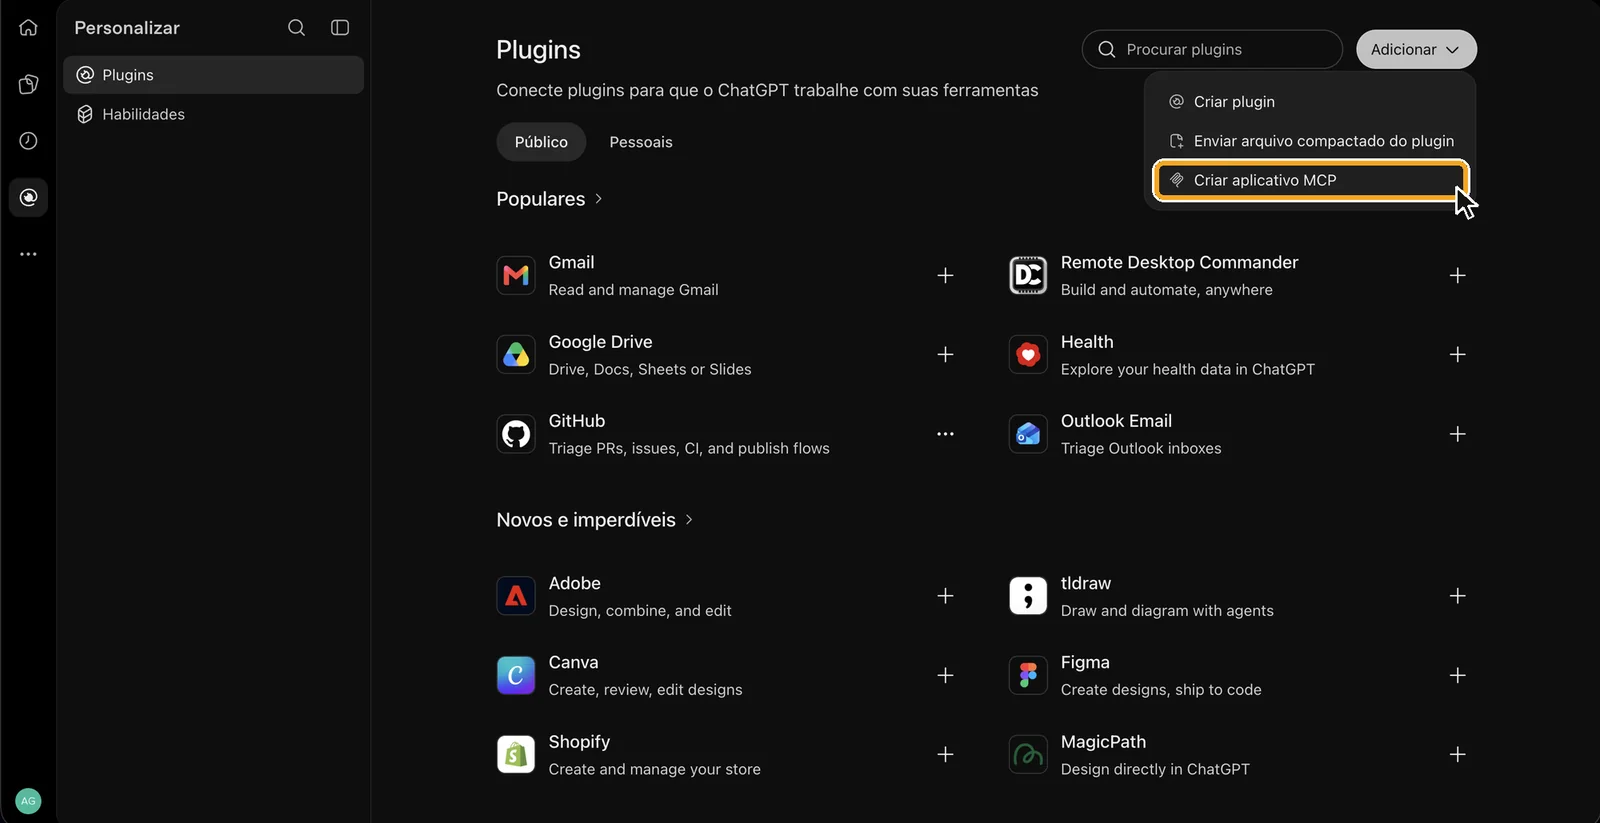Click the Gmail logo icon
This screenshot has height=823, width=1600.
tap(516, 275)
